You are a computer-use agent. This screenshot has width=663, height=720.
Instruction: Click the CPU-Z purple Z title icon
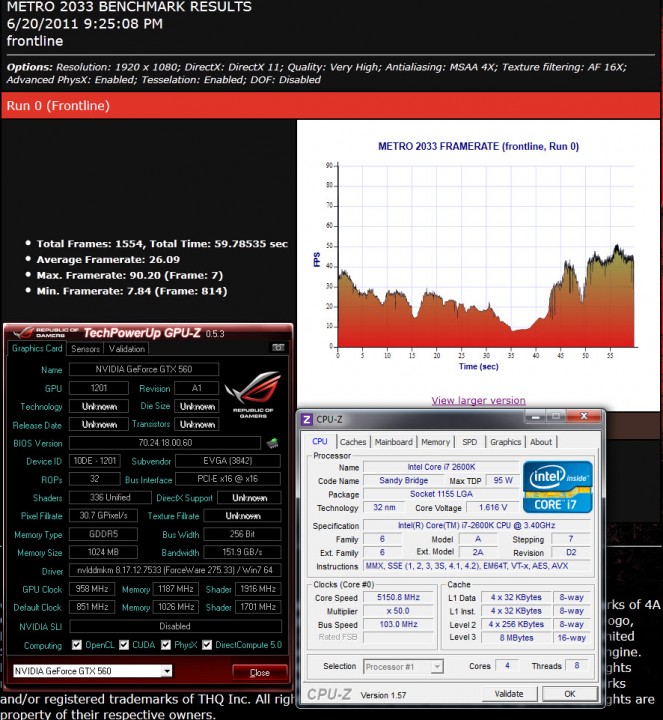pos(307,419)
